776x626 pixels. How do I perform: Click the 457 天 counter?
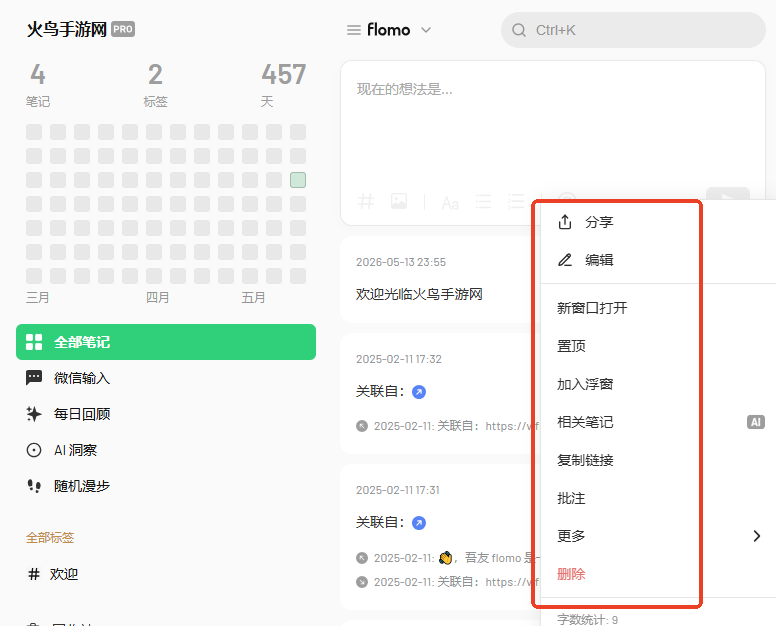point(284,85)
